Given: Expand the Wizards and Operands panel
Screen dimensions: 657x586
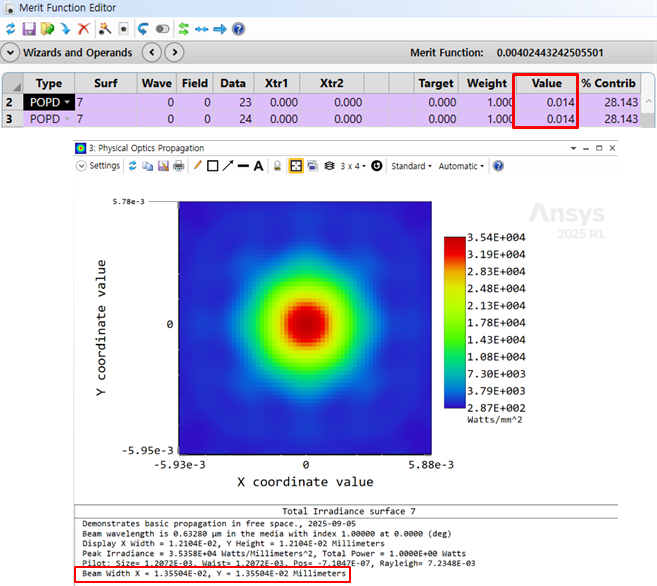Looking at the screenshot, I should point(11,52).
